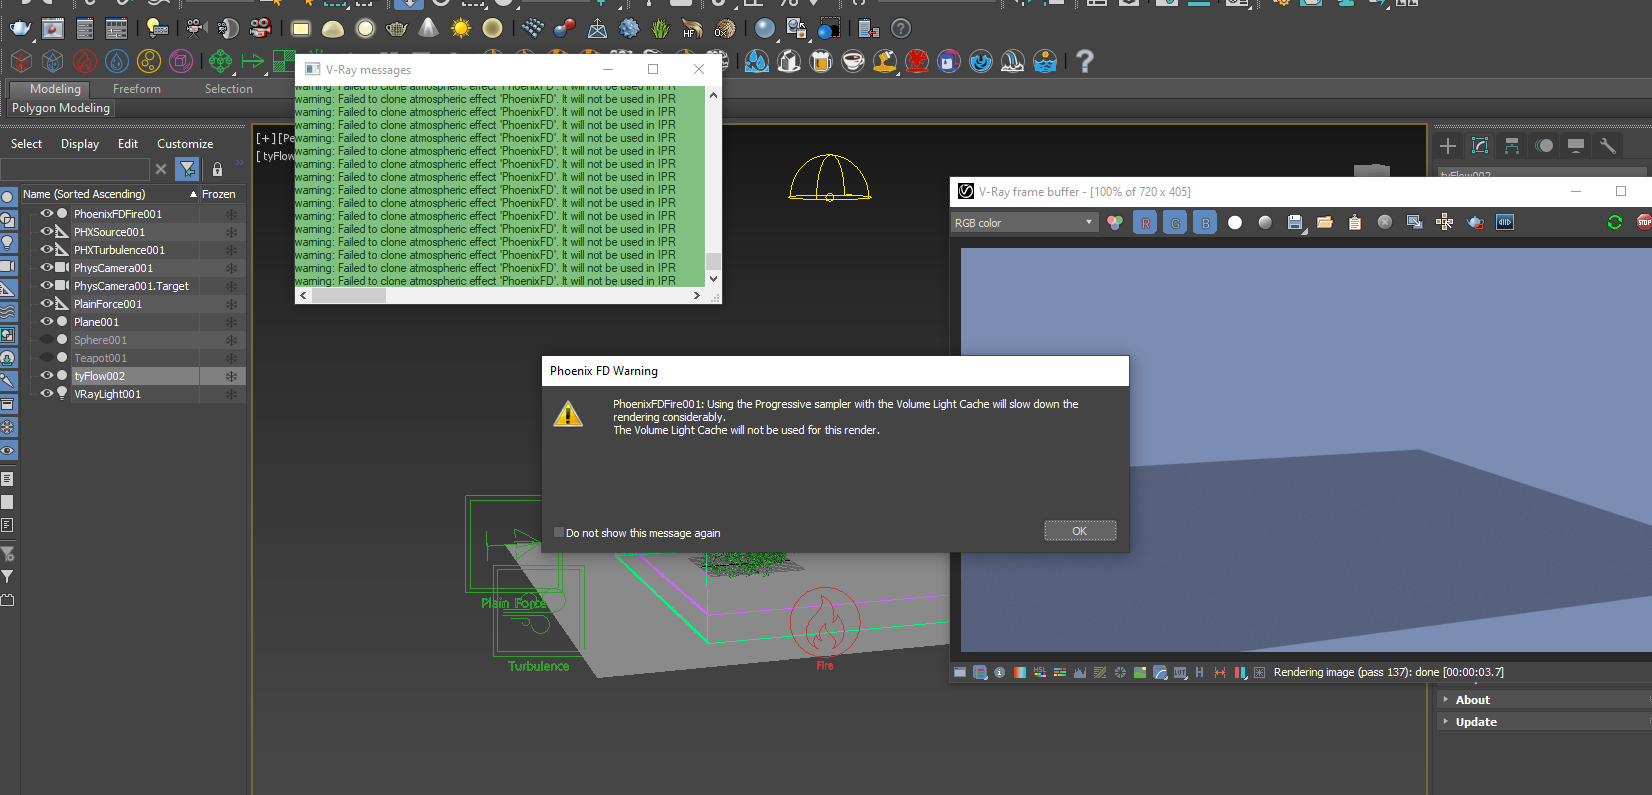
Task: Open the Customize menu in scene explorer
Action: click(185, 144)
